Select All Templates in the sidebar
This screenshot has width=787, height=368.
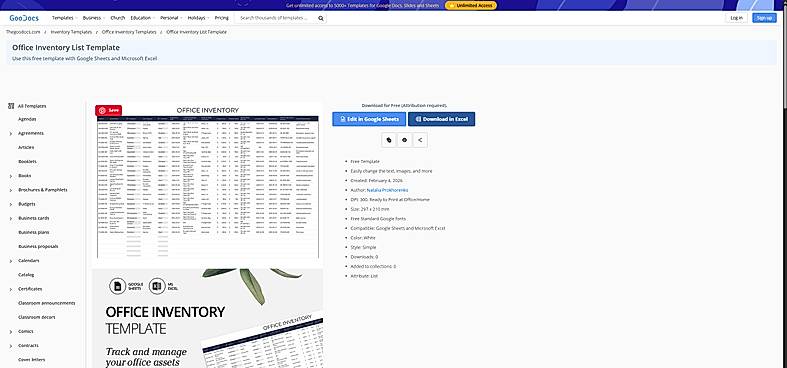[x=32, y=106]
